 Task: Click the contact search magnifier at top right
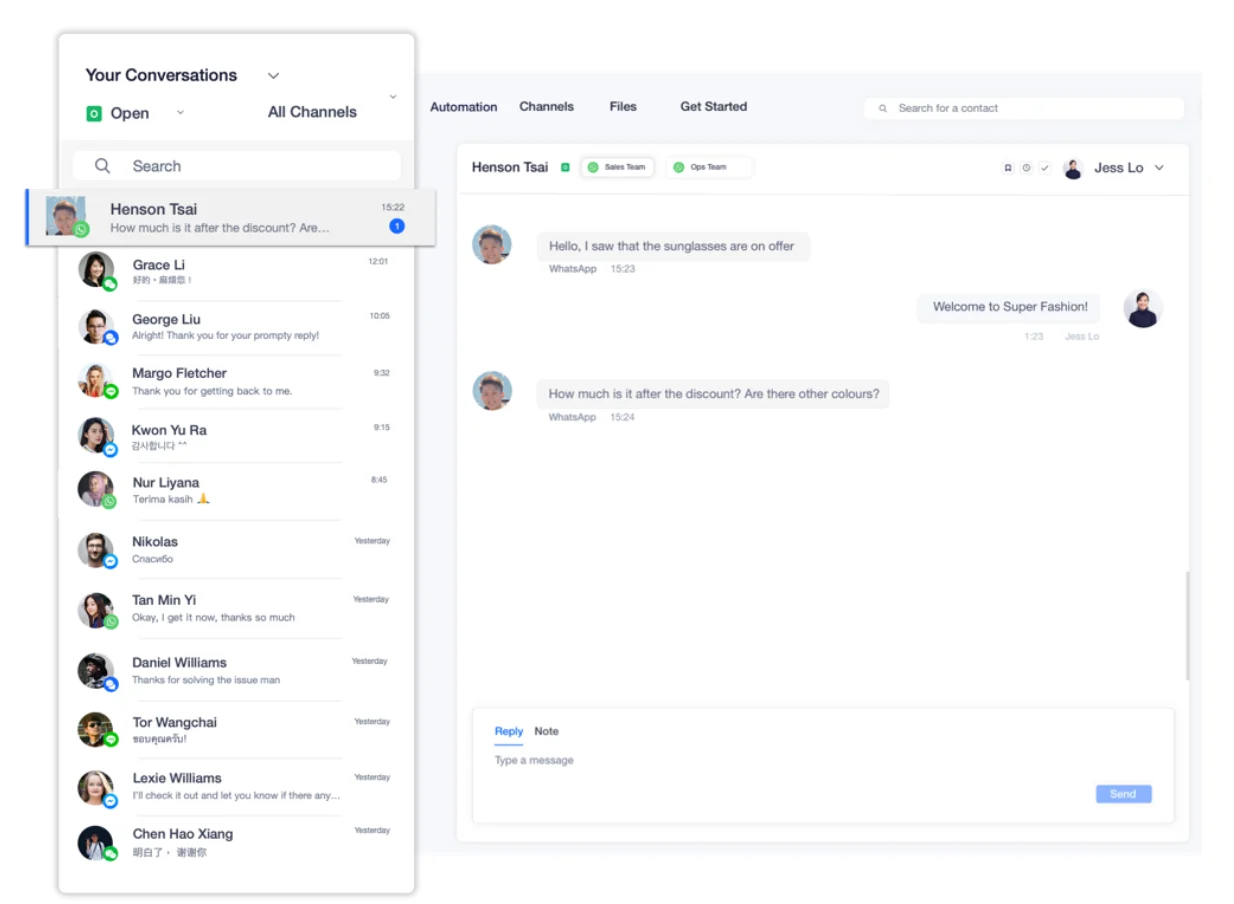pyautogui.click(x=881, y=107)
